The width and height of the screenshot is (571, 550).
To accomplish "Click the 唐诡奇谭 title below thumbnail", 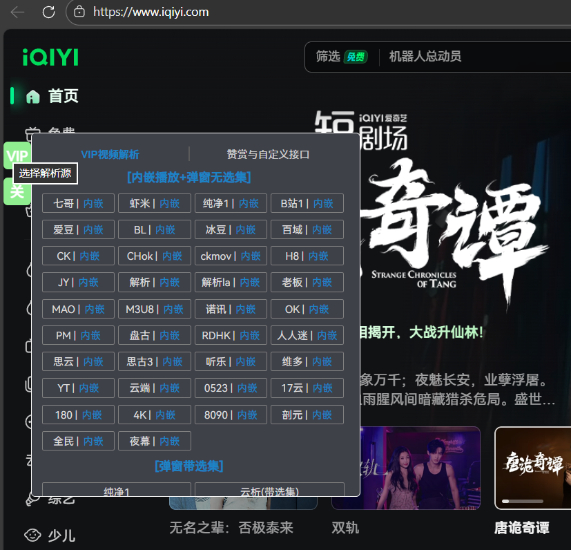I will pos(521,527).
